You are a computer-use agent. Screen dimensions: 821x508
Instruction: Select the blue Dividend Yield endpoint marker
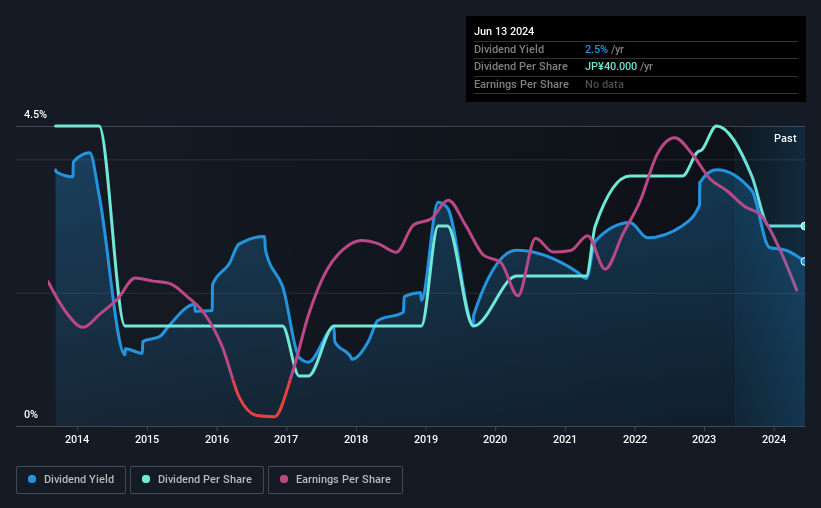(804, 261)
